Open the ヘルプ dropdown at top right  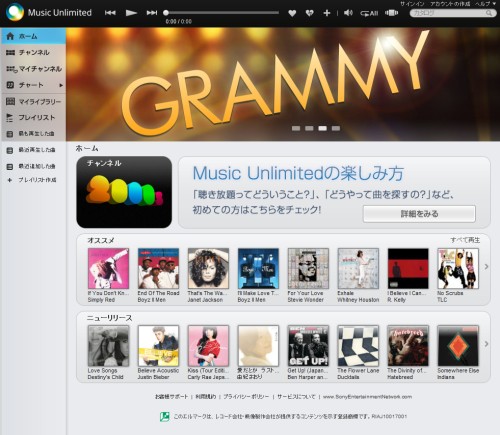[485, 4]
